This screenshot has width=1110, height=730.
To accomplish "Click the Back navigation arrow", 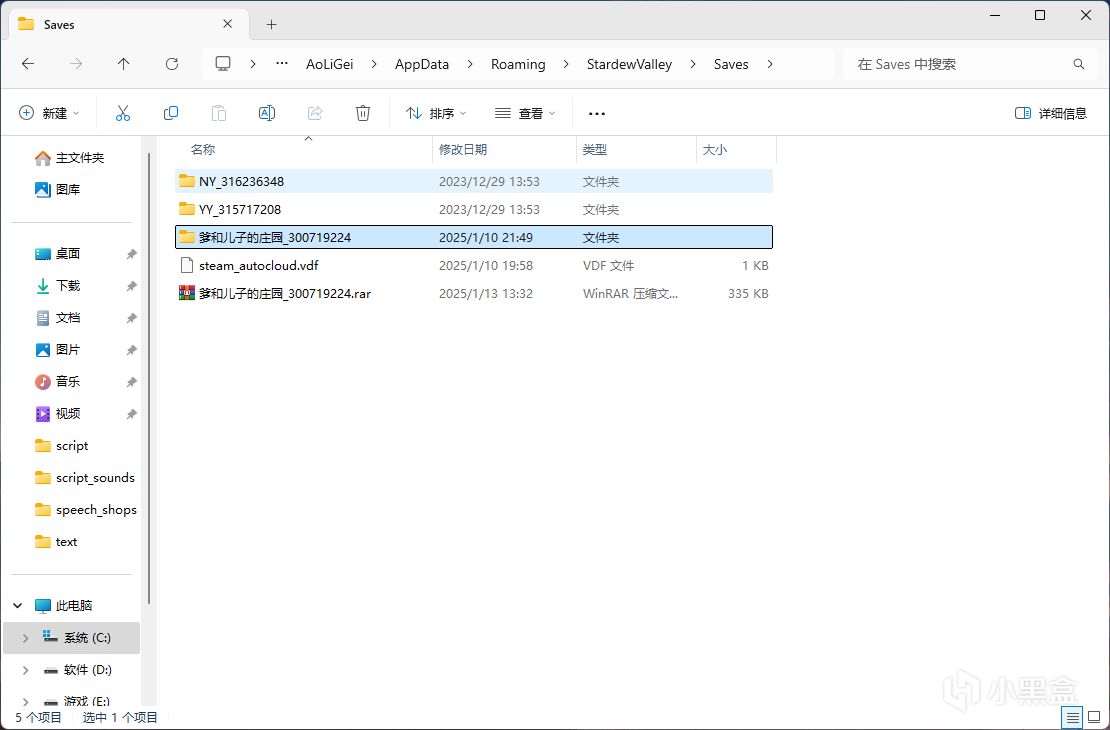I will [x=28, y=64].
